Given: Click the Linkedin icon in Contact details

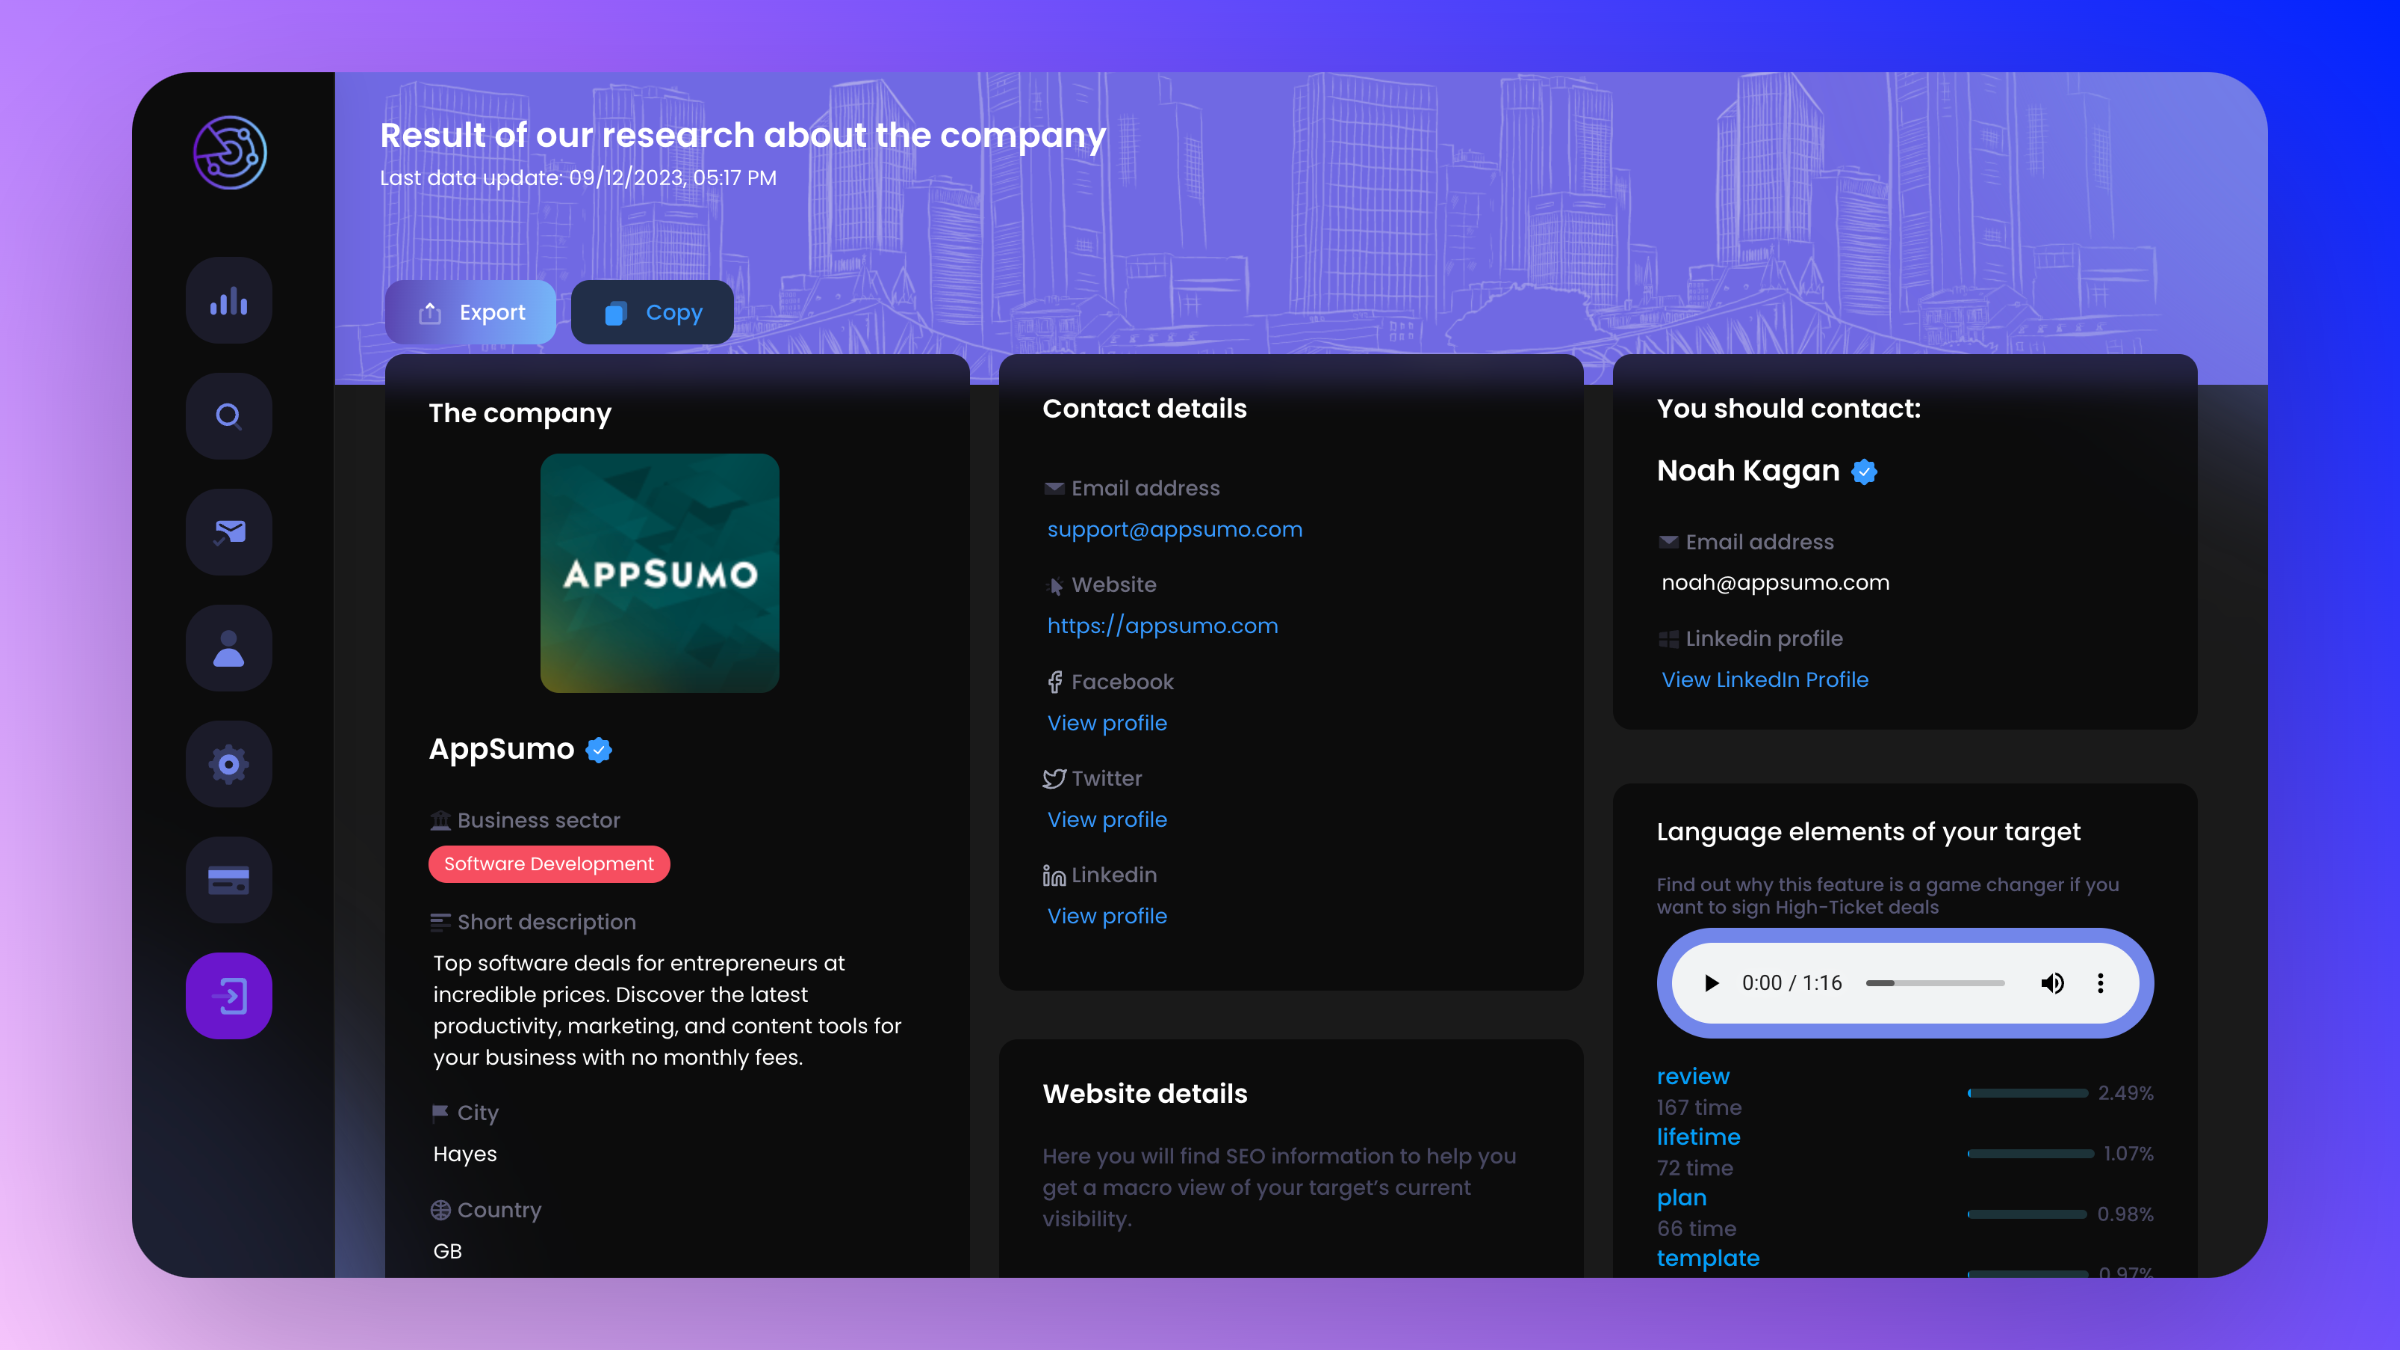Looking at the screenshot, I should tap(1054, 875).
